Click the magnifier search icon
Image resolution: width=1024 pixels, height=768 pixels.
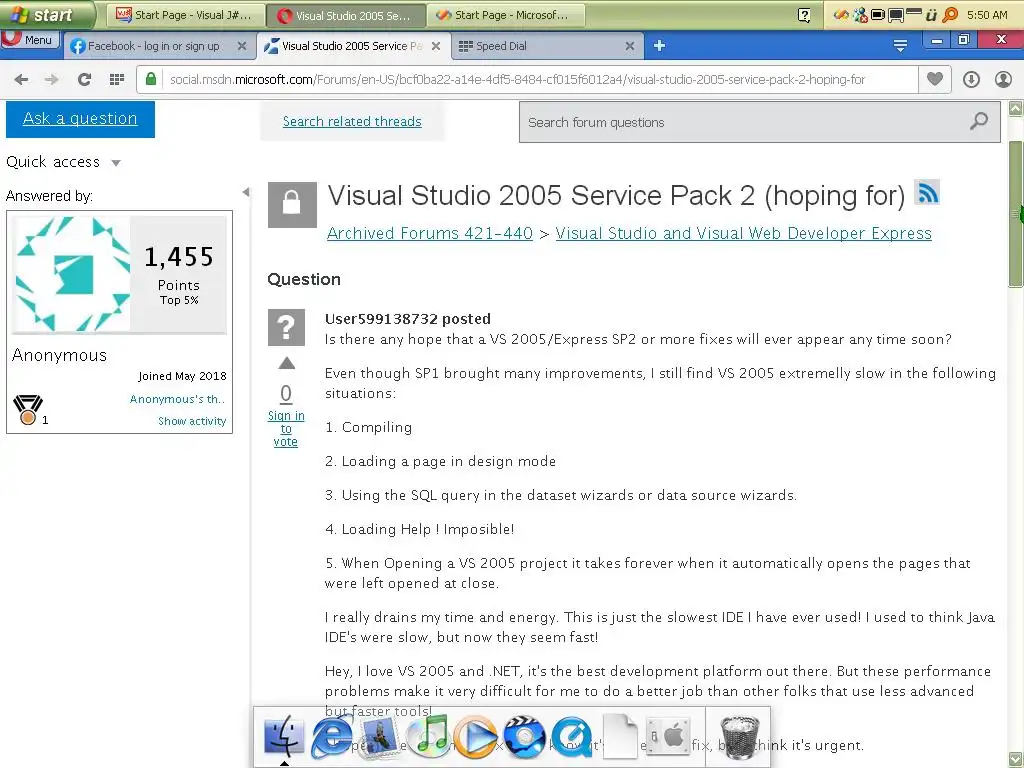coord(979,121)
